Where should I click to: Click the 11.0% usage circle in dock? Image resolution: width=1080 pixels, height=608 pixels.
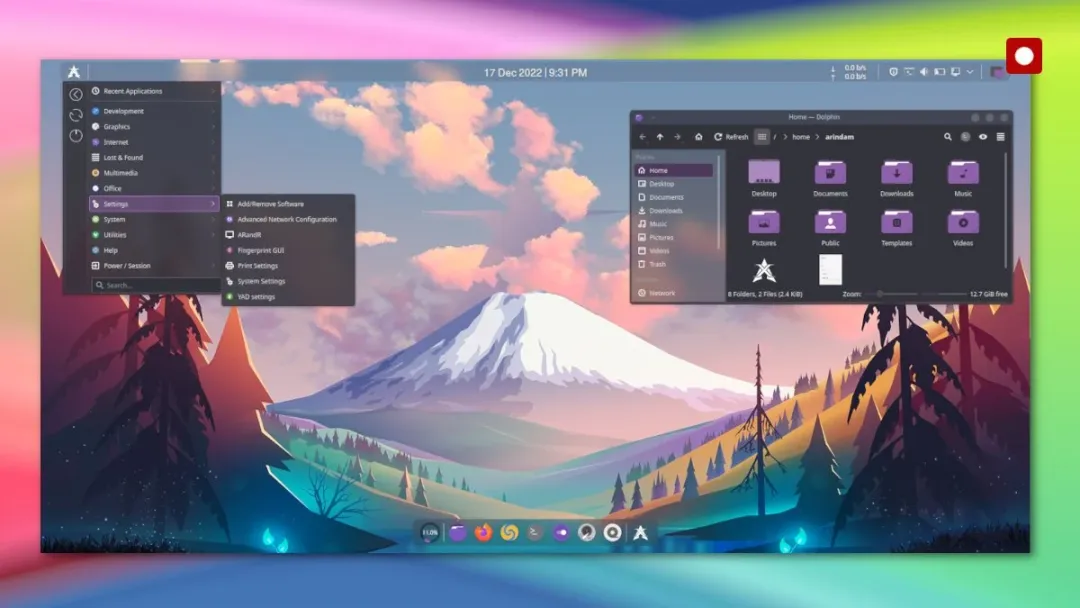[x=430, y=532]
